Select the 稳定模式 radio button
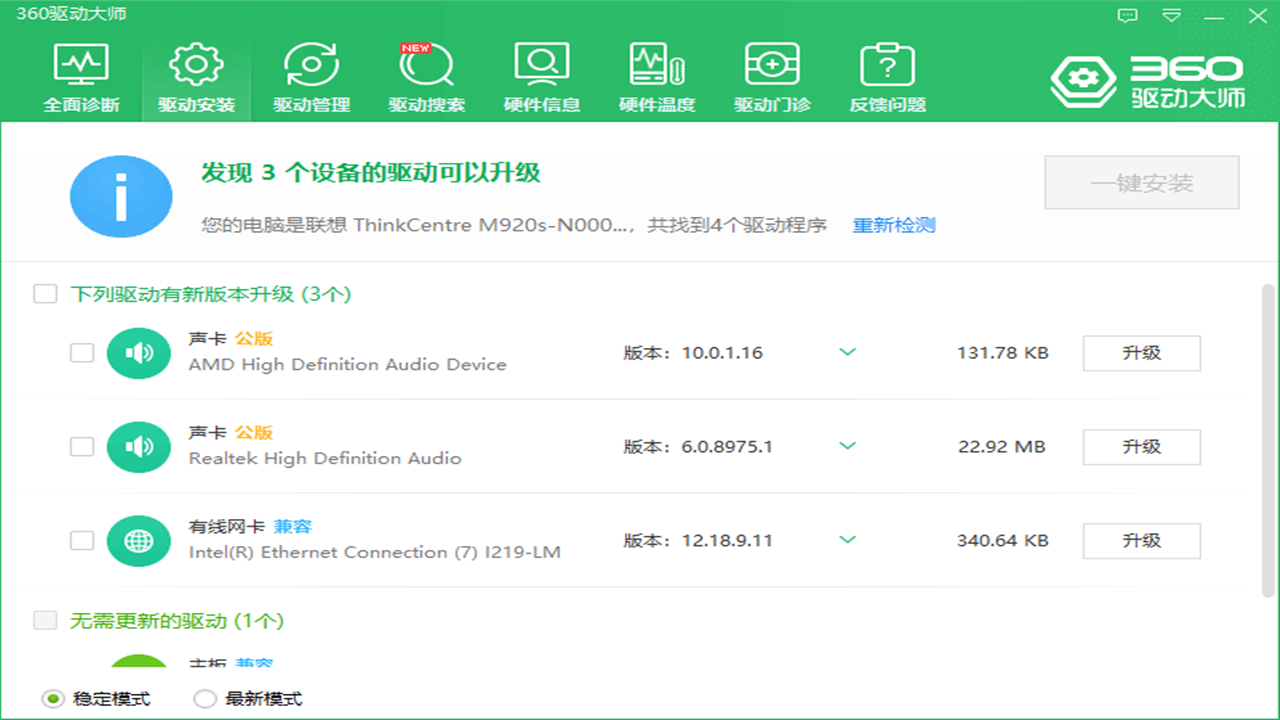 click(53, 699)
